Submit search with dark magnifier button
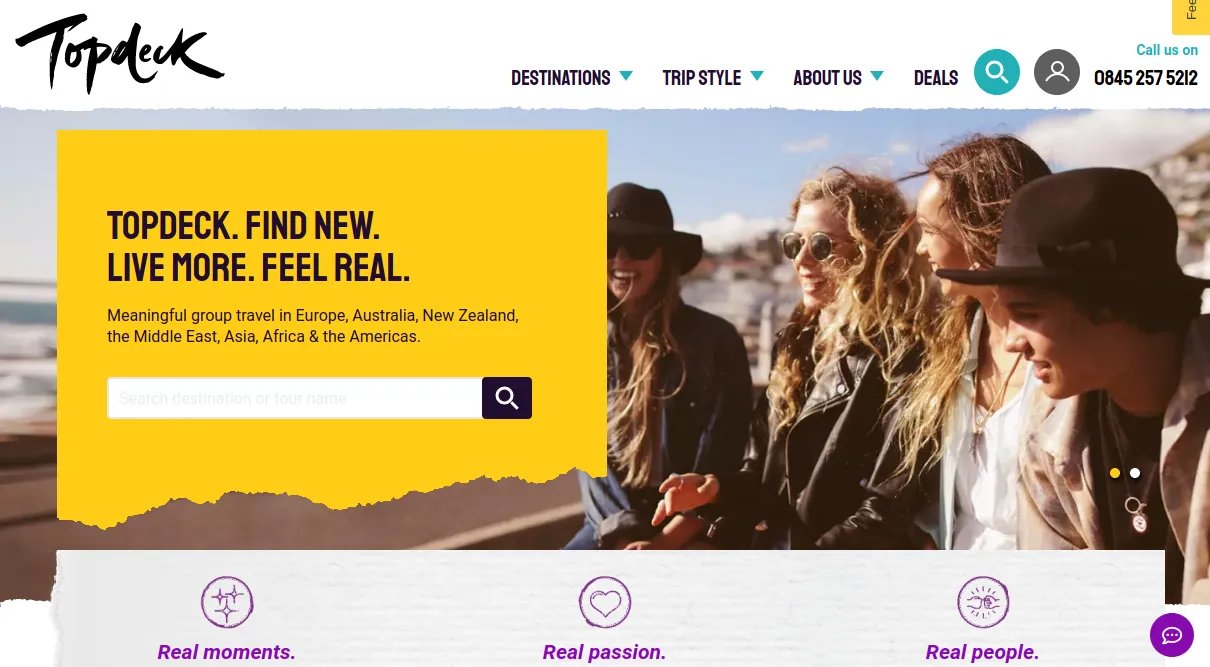Viewport: 1210px width, 667px height. pos(507,398)
